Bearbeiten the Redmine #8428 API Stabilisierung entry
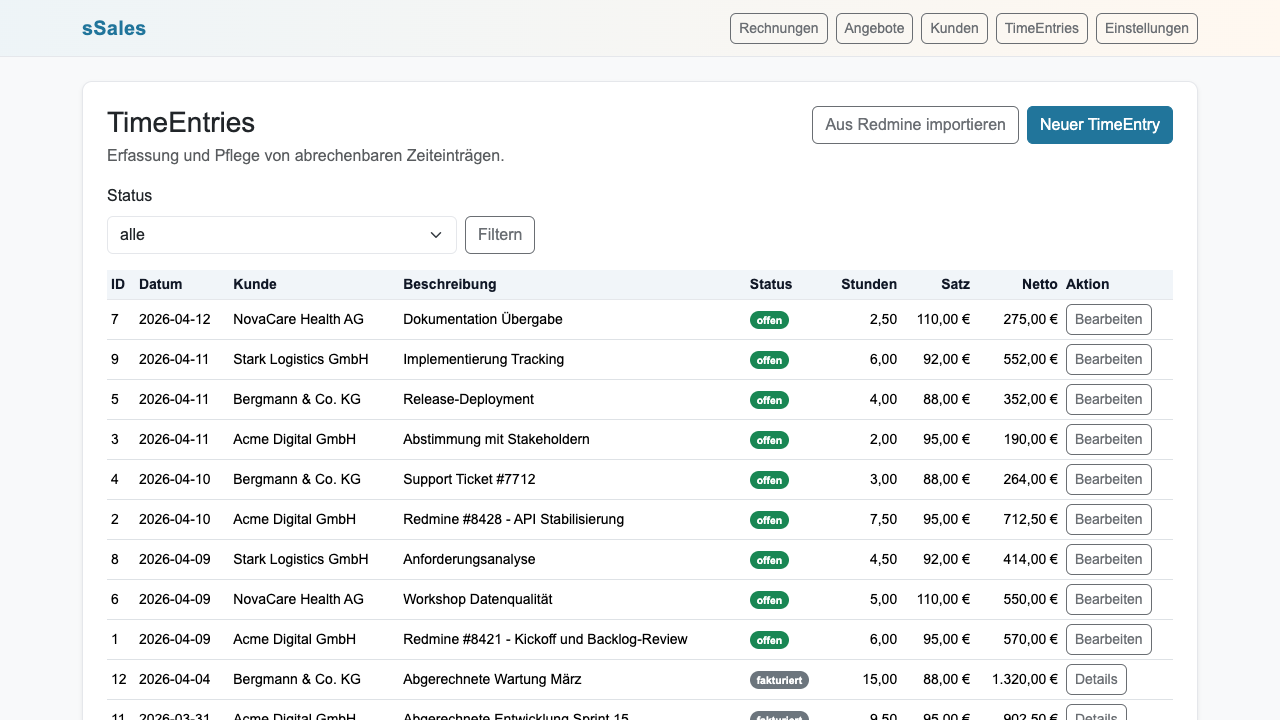 [x=1108, y=519]
